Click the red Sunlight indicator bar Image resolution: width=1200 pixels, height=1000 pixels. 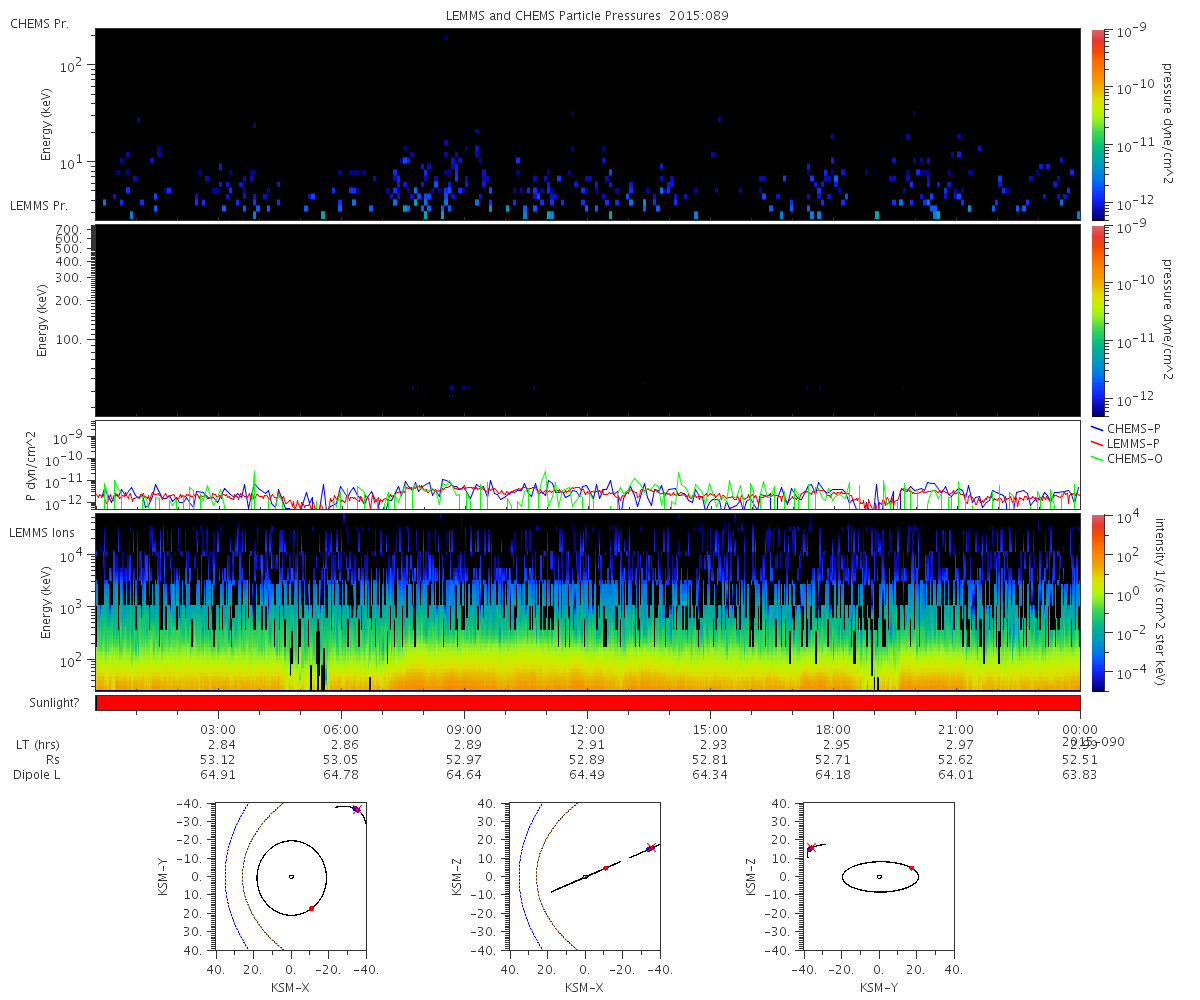[588, 703]
